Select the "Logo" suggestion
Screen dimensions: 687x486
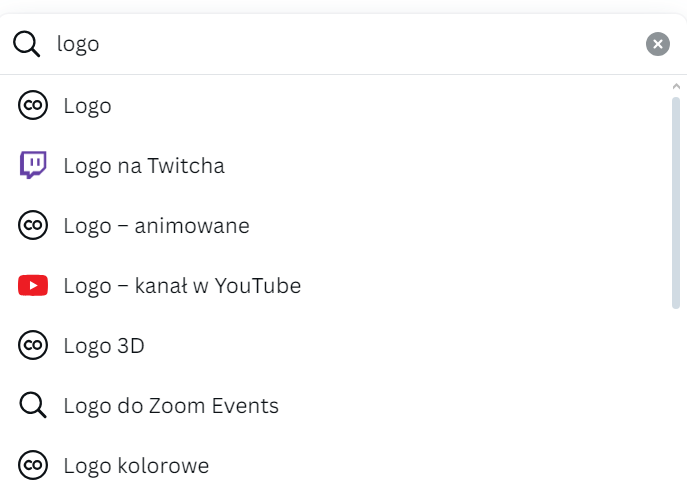[x=87, y=106]
